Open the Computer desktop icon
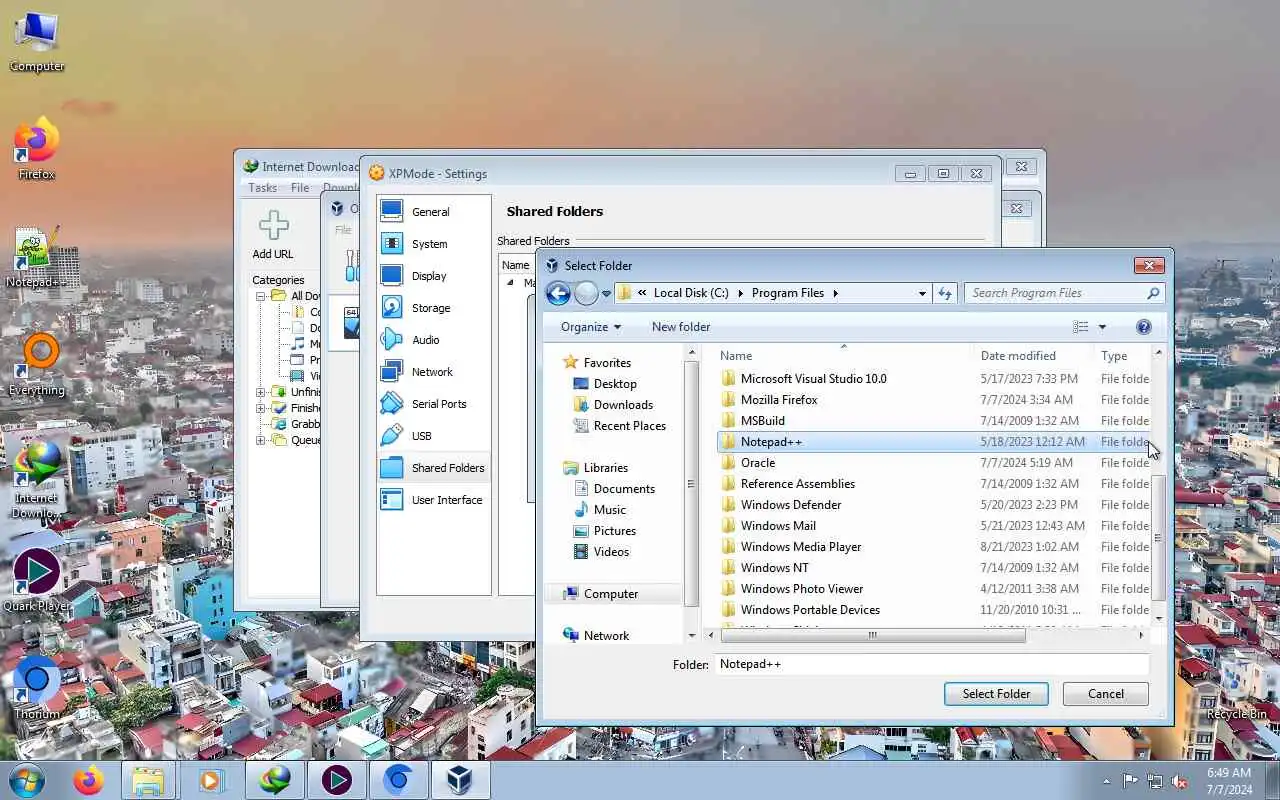Image resolution: width=1280 pixels, height=800 pixels. 37,43
